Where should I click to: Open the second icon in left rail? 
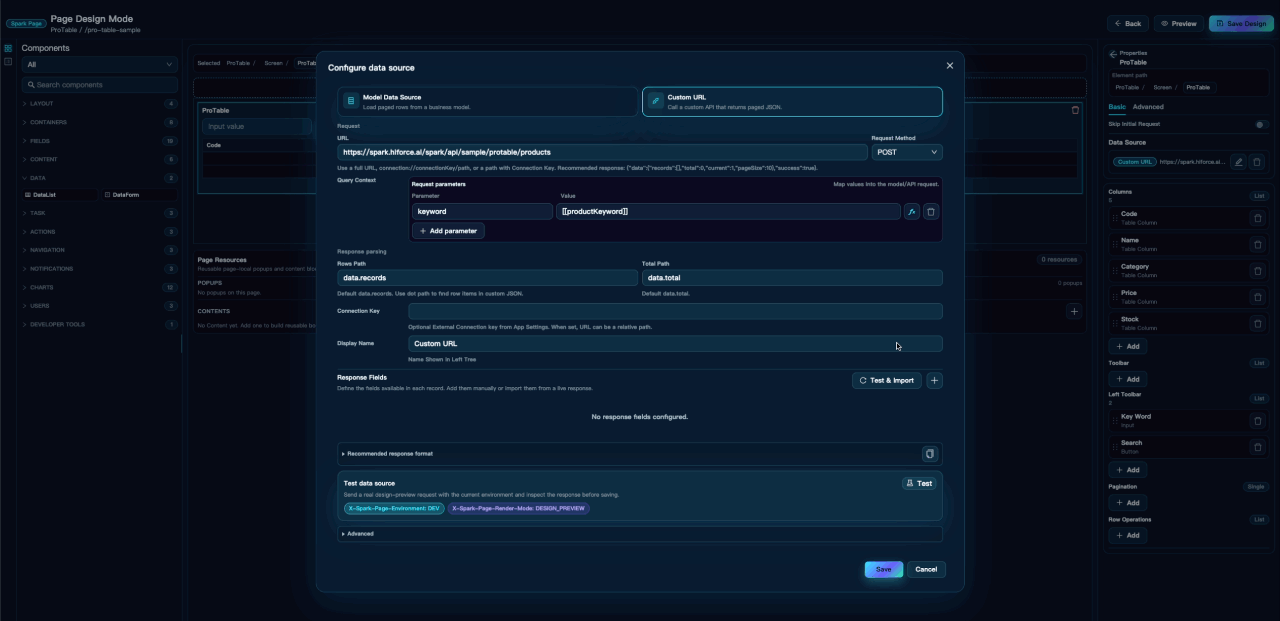(8, 62)
